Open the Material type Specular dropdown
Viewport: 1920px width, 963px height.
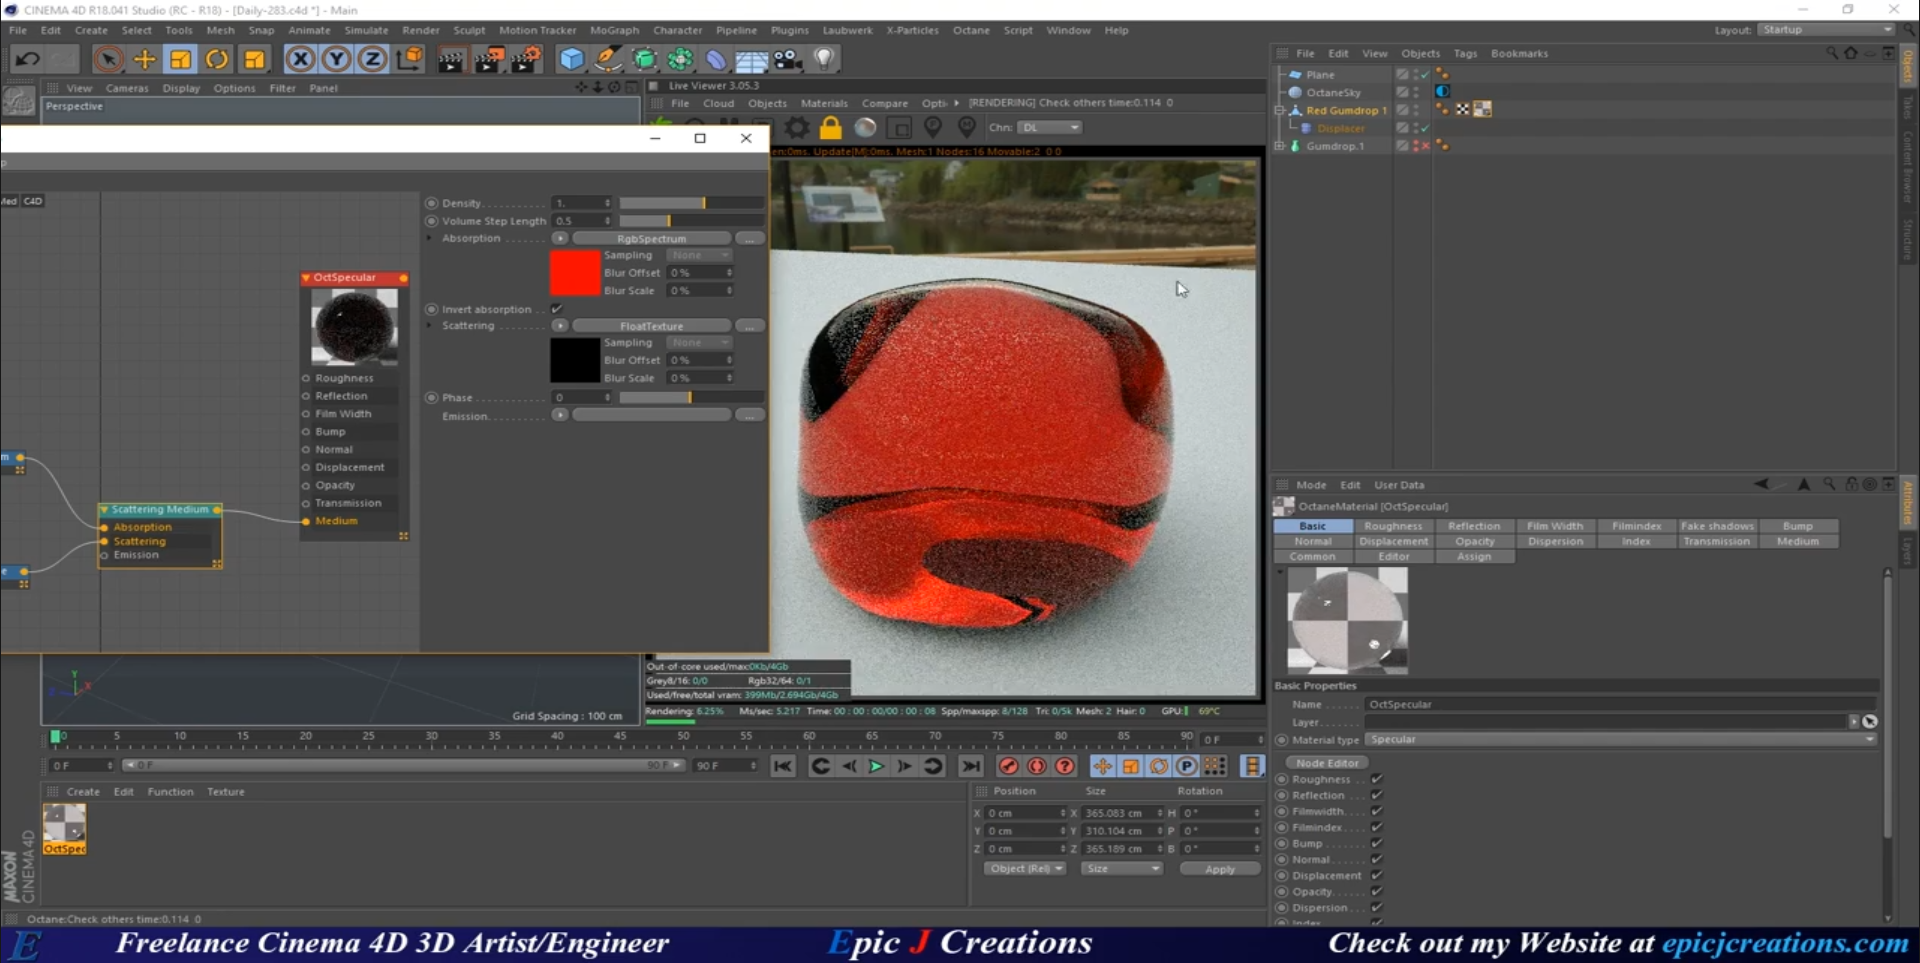(1620, 739)
